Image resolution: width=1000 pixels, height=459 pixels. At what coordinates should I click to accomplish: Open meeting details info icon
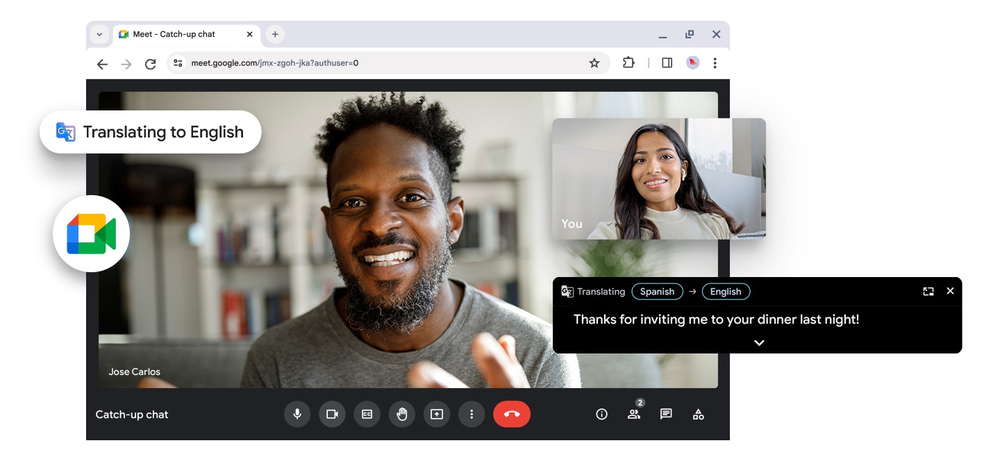(x=602, y=414)
